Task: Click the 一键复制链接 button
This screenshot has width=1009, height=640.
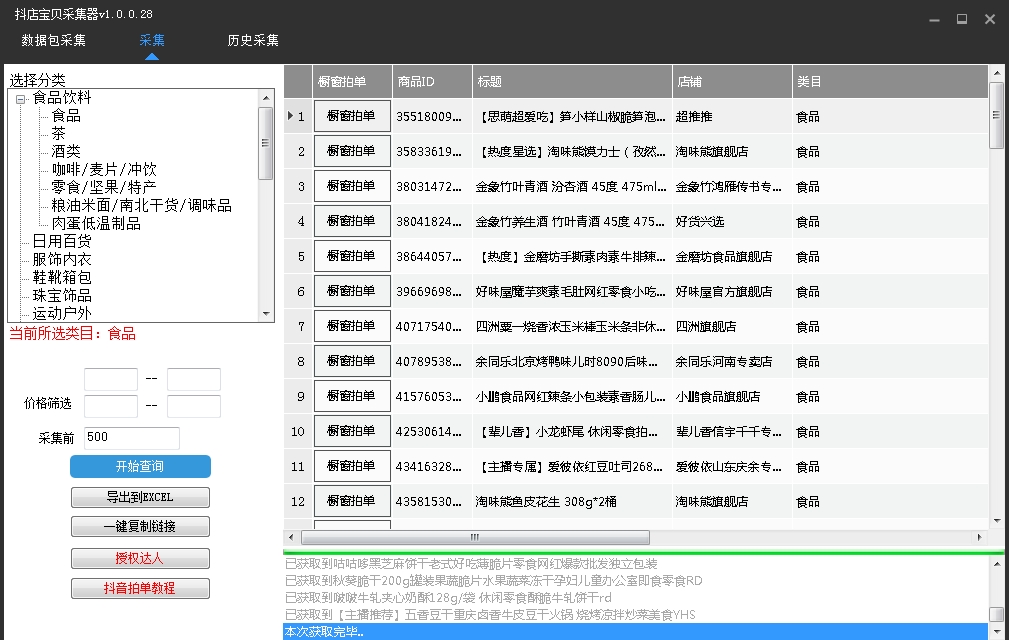Action: pos(140,527)
